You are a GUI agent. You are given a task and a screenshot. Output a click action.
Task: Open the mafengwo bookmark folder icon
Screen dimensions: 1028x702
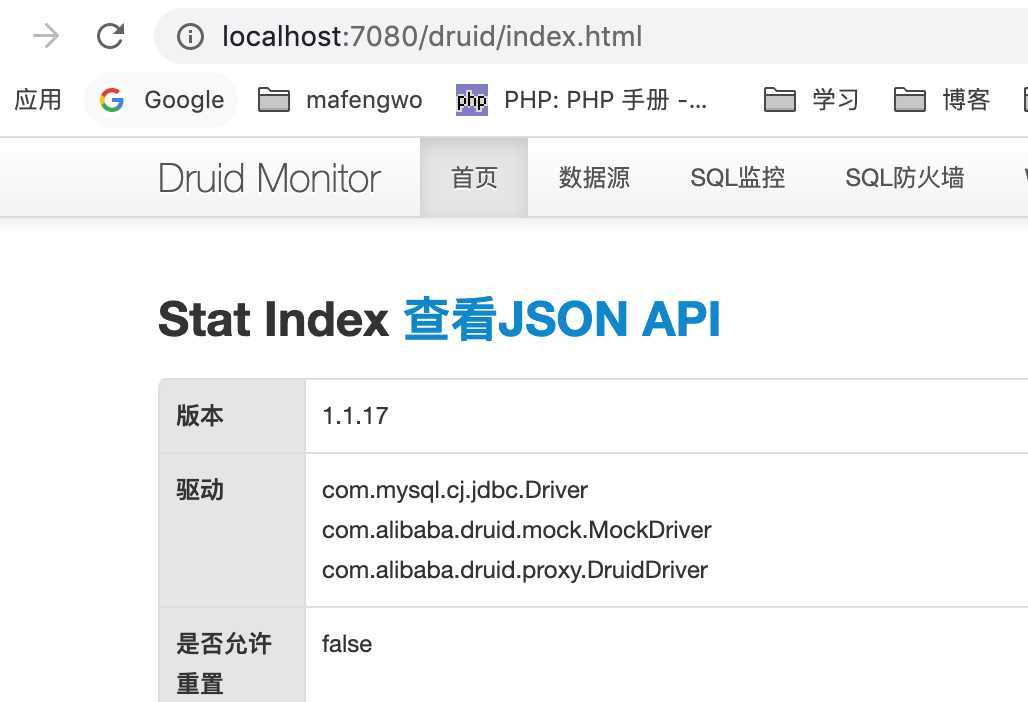click(273, 100)
